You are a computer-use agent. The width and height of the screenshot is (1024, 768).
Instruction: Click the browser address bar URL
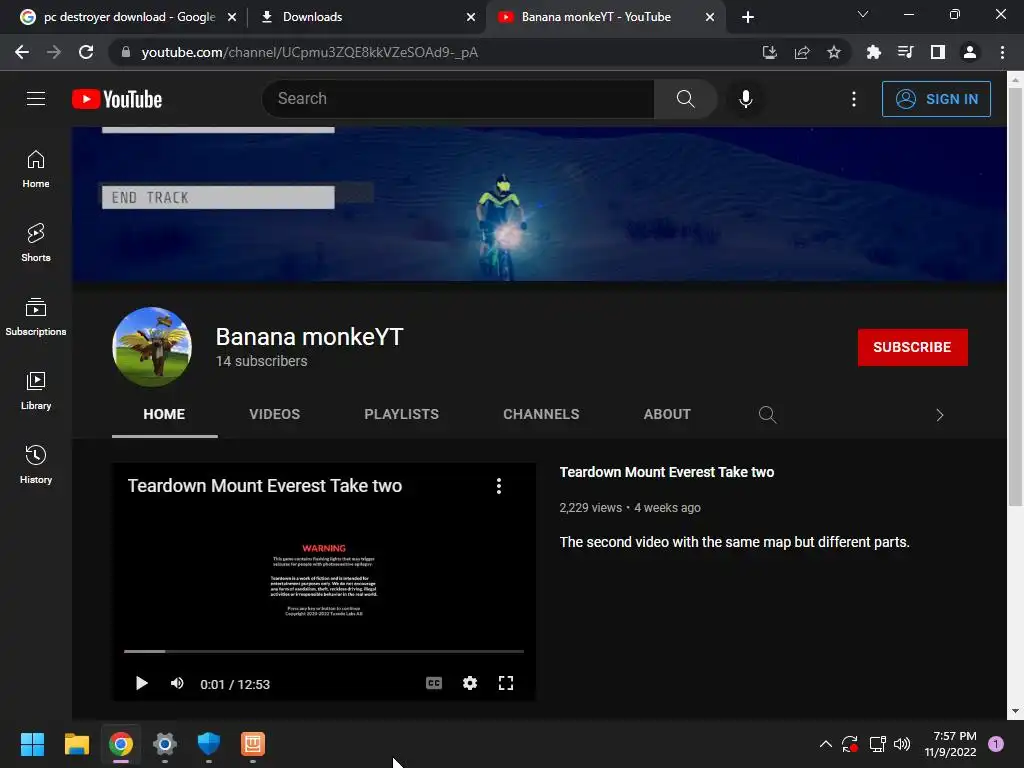(x=310, y=52)
